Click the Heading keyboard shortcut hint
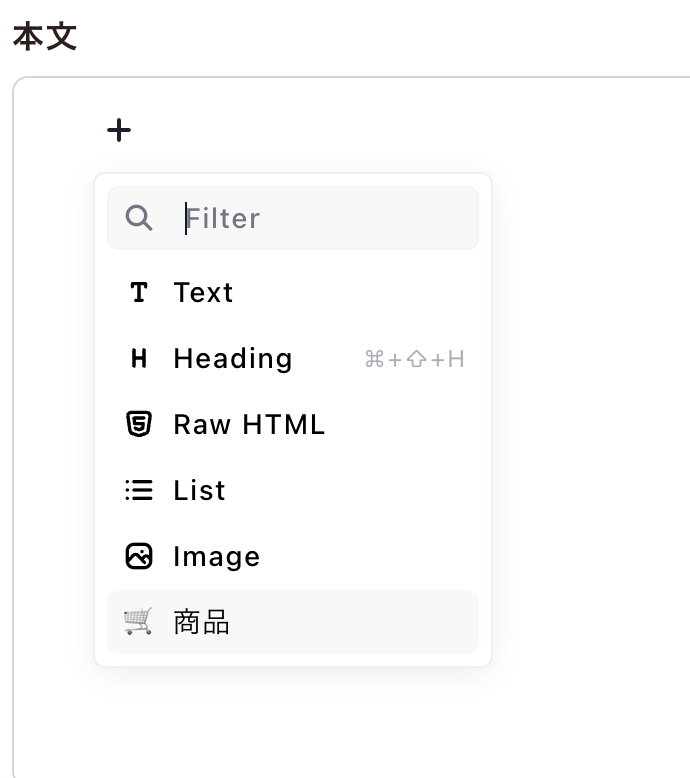Image resolution: width=690 pixels, height=778 pixels. click(415, 359)
